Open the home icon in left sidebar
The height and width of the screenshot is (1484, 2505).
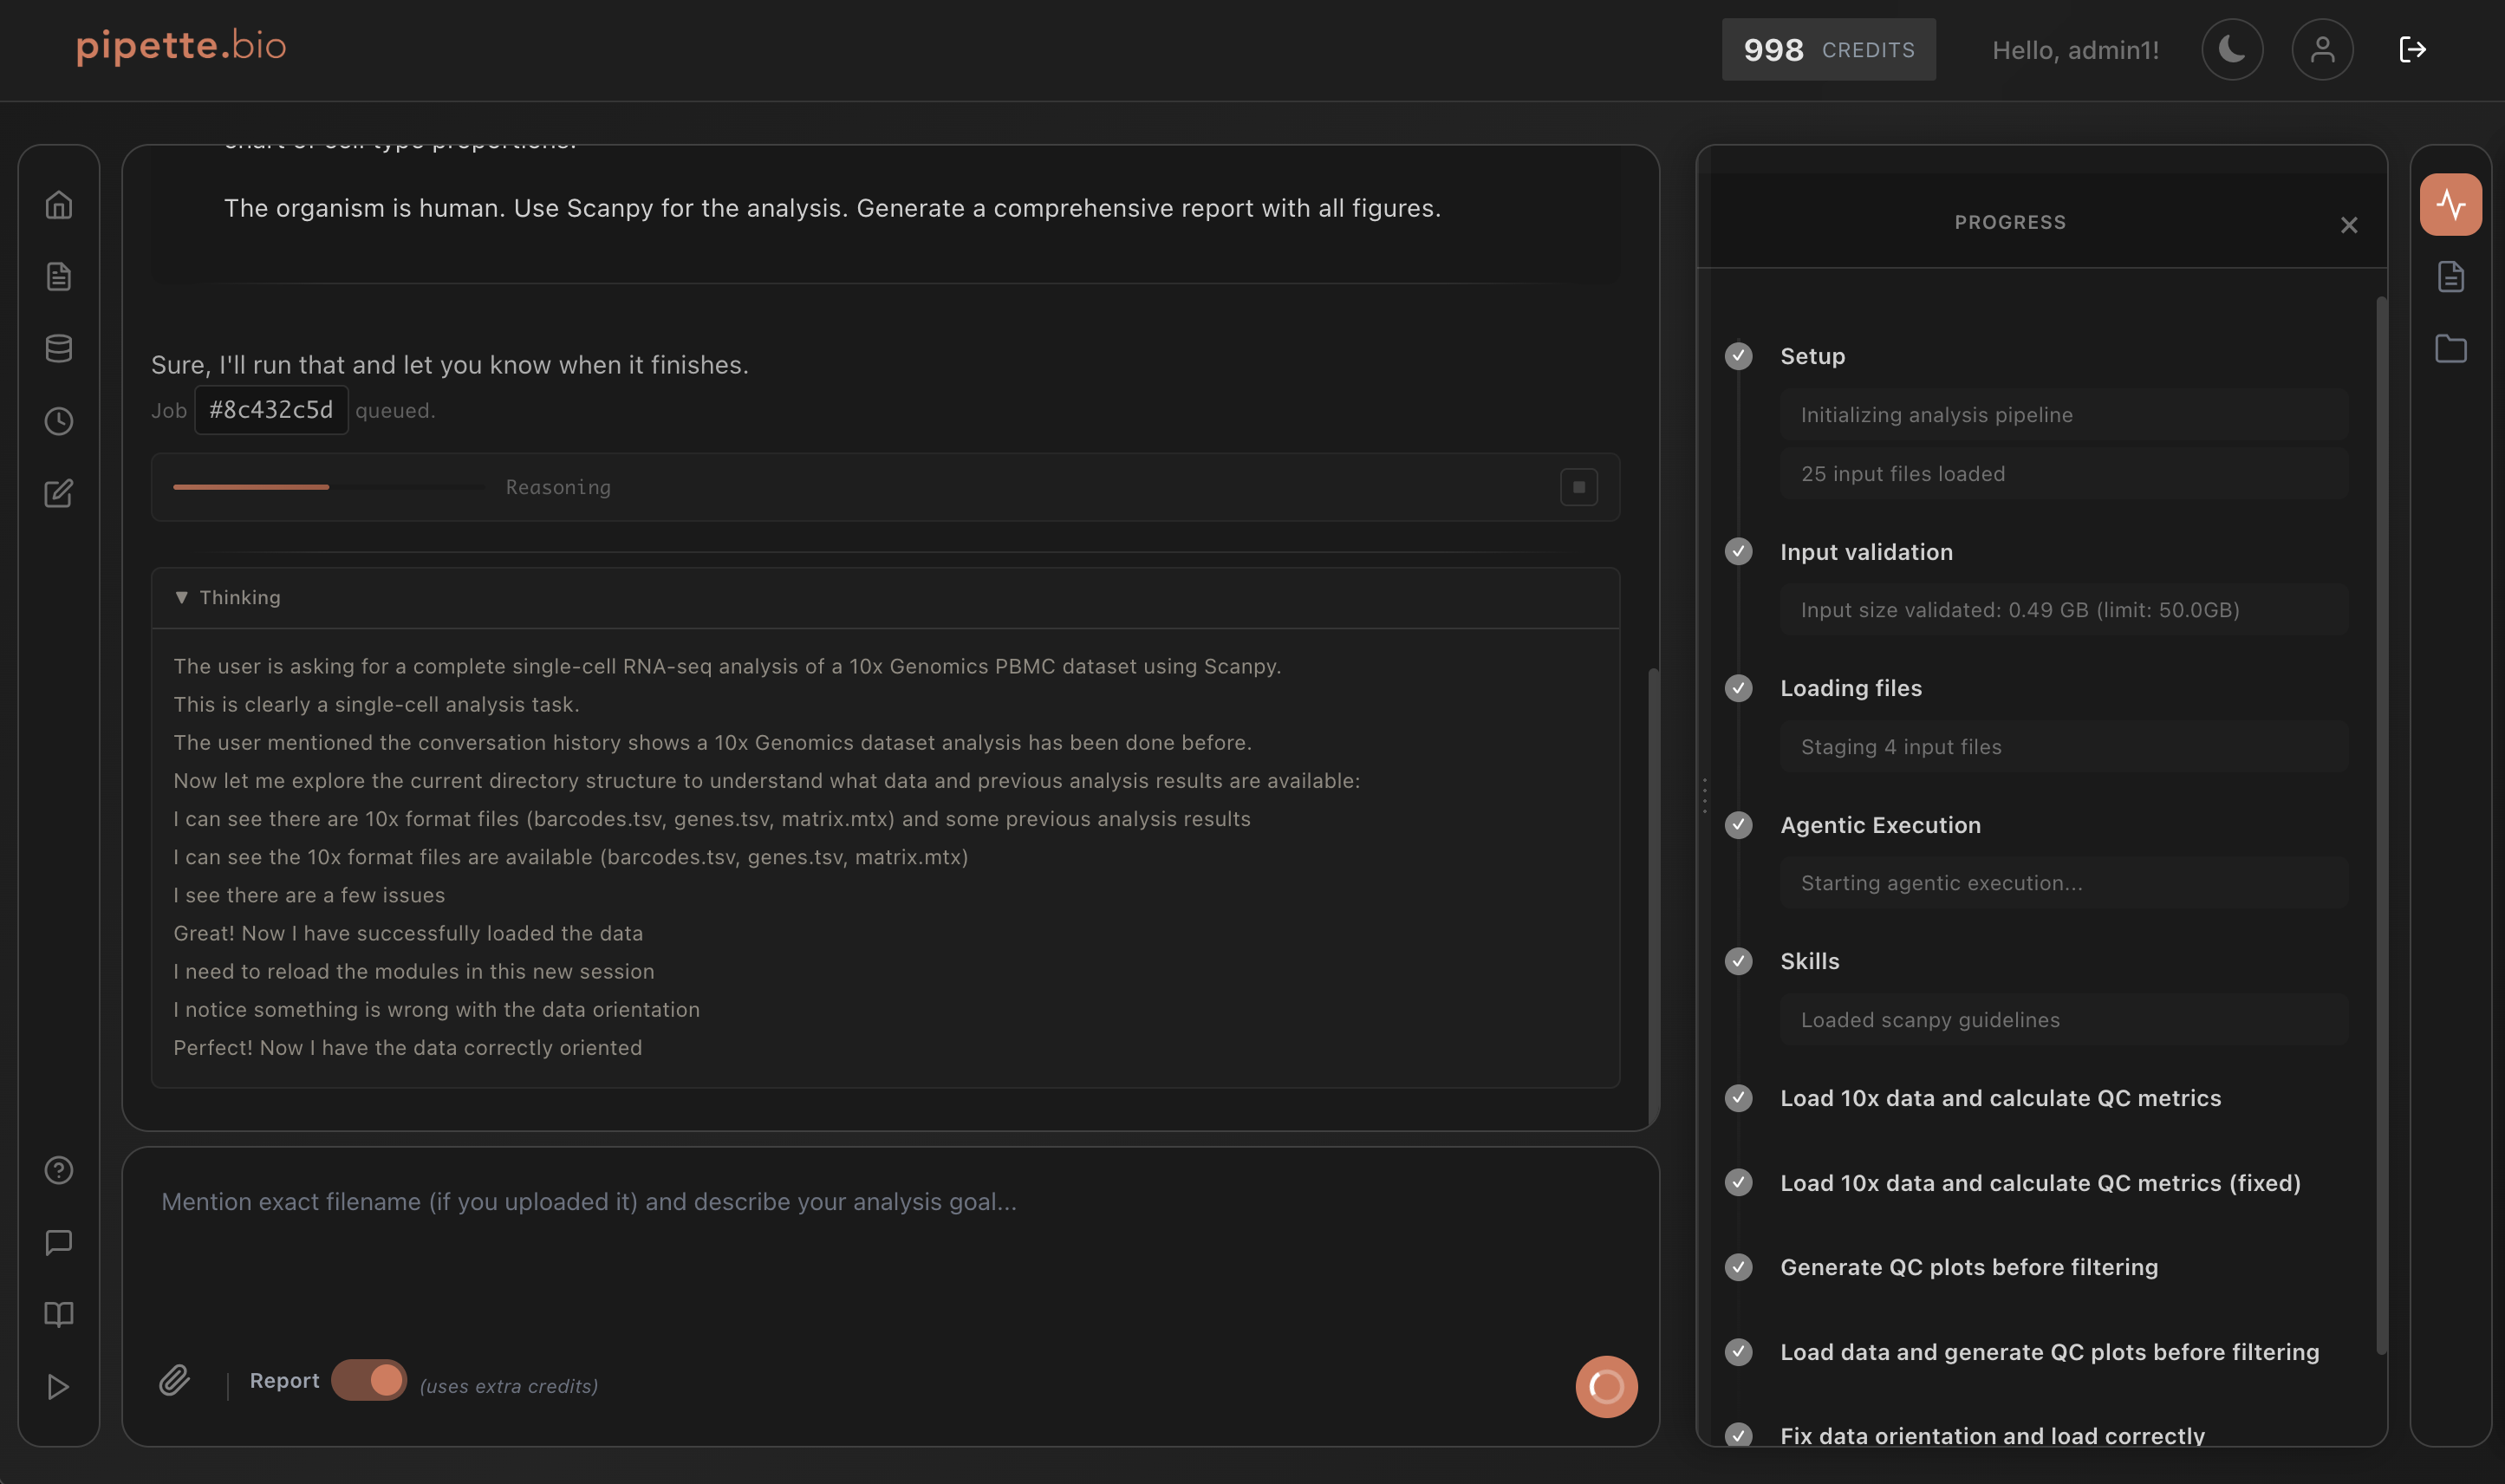59,205
